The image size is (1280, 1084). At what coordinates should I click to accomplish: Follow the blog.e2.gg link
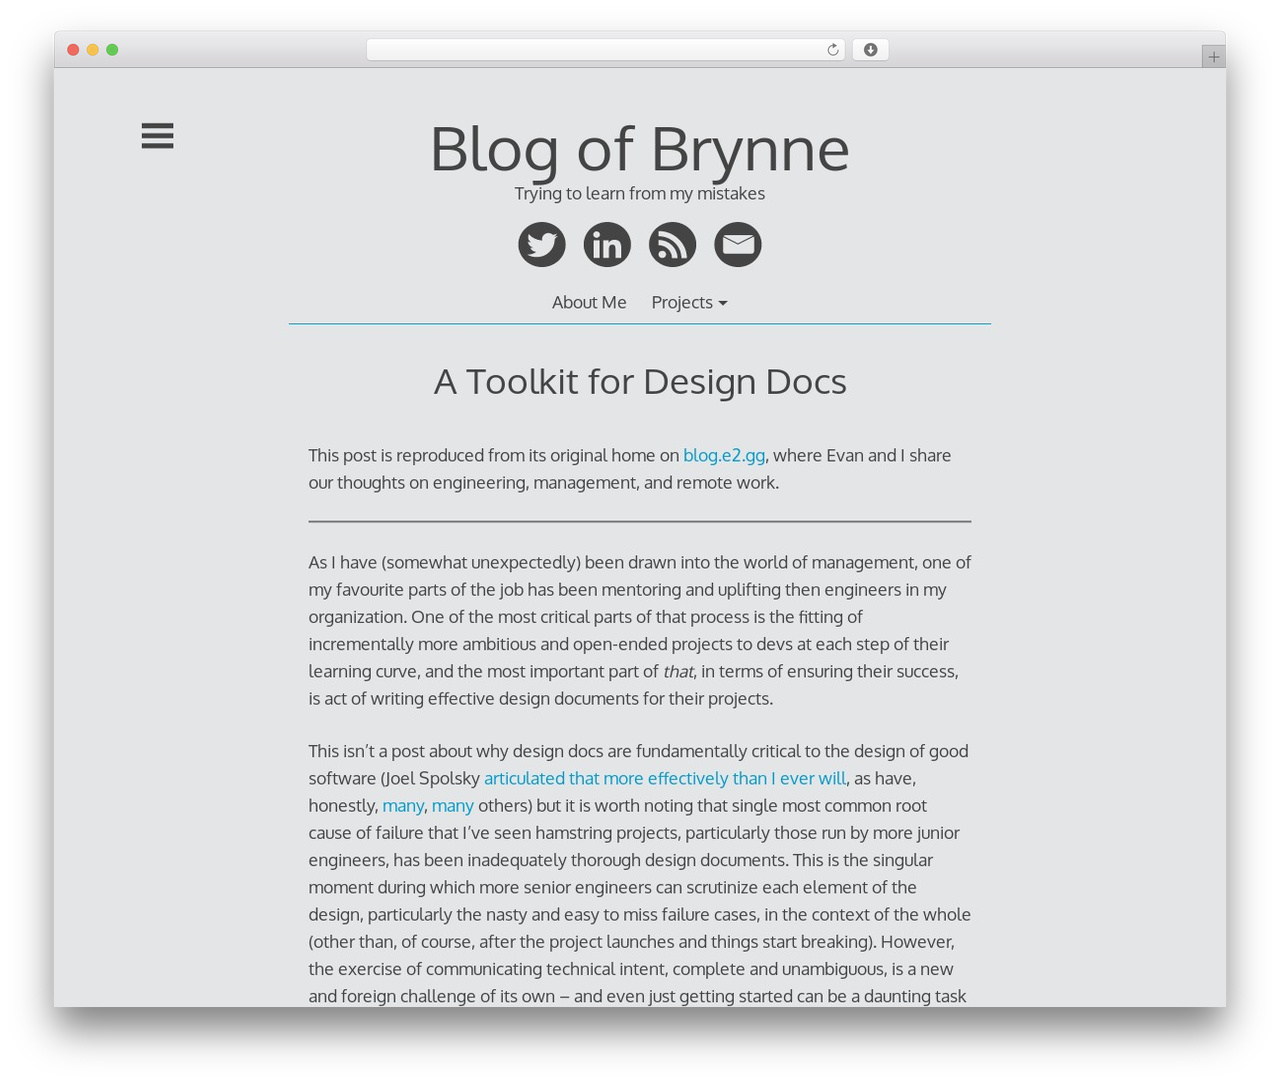[x=724, y=455]
